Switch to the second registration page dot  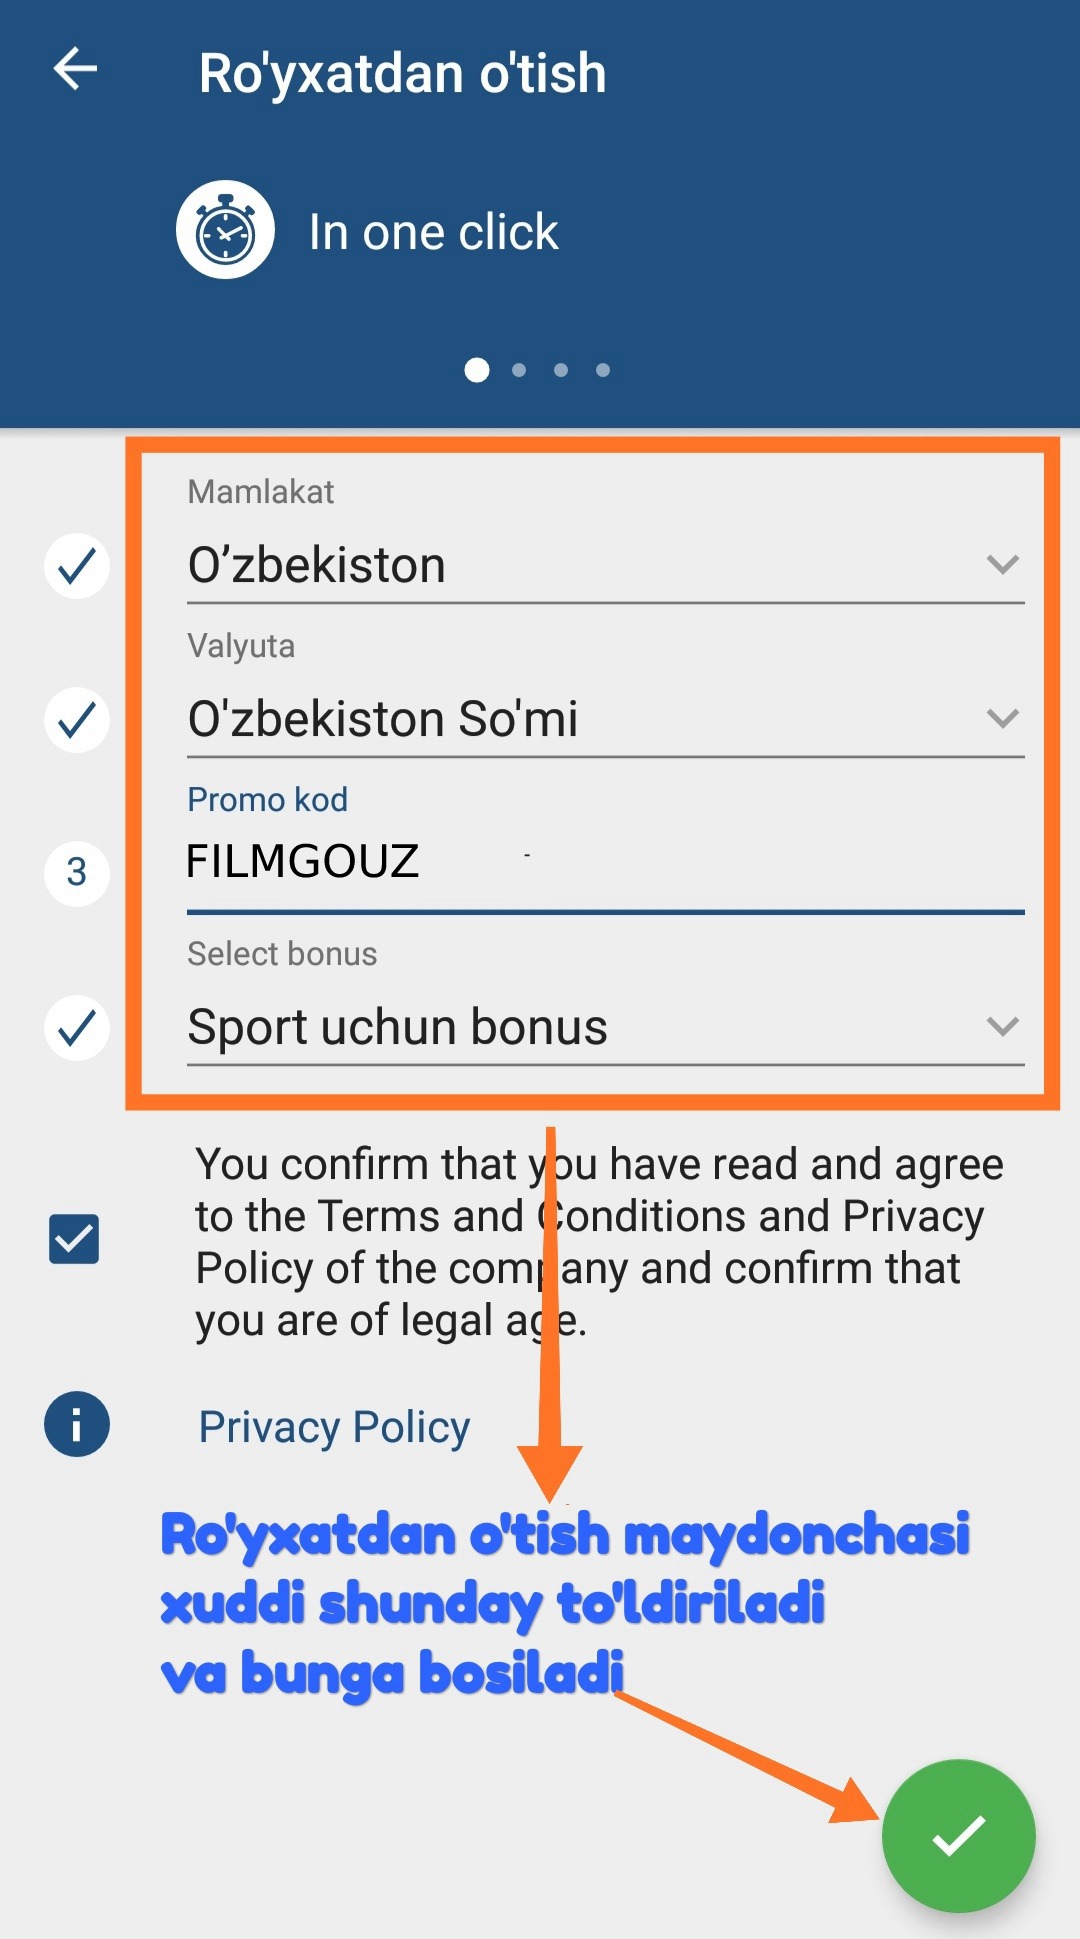coord(519,370)
